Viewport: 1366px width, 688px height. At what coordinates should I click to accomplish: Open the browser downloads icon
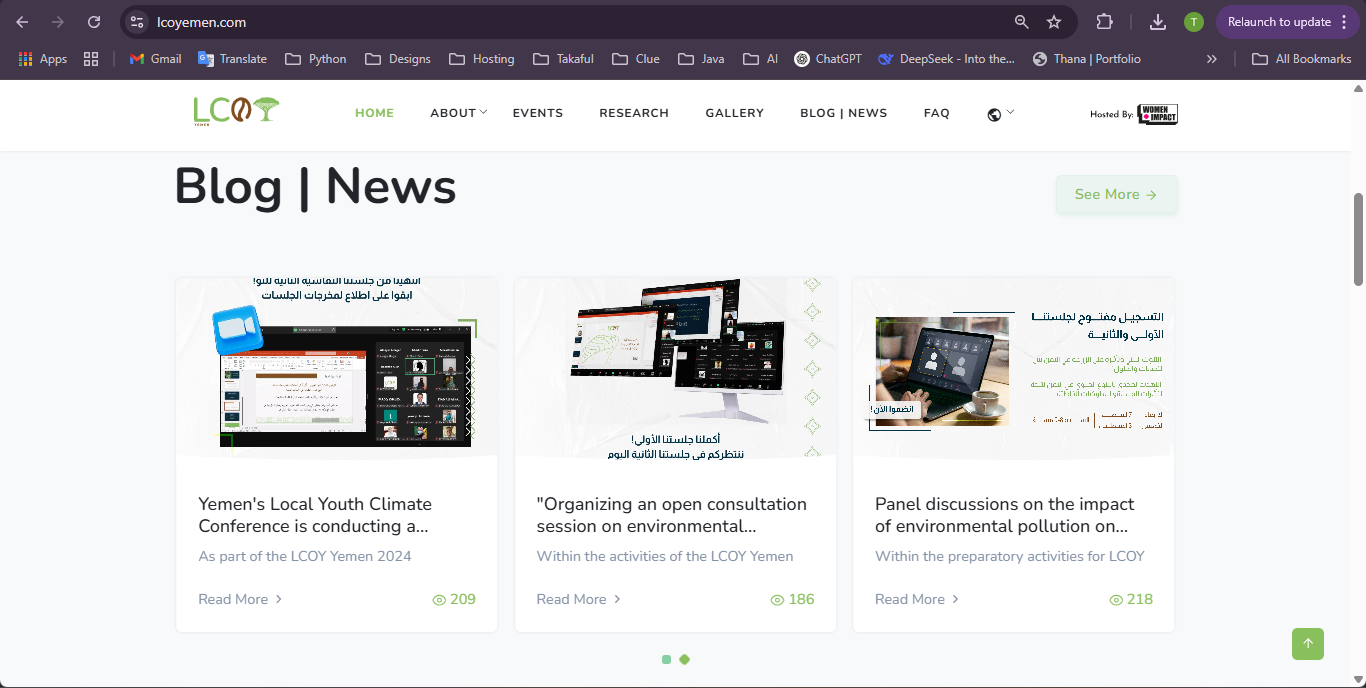click(1157, 22)
